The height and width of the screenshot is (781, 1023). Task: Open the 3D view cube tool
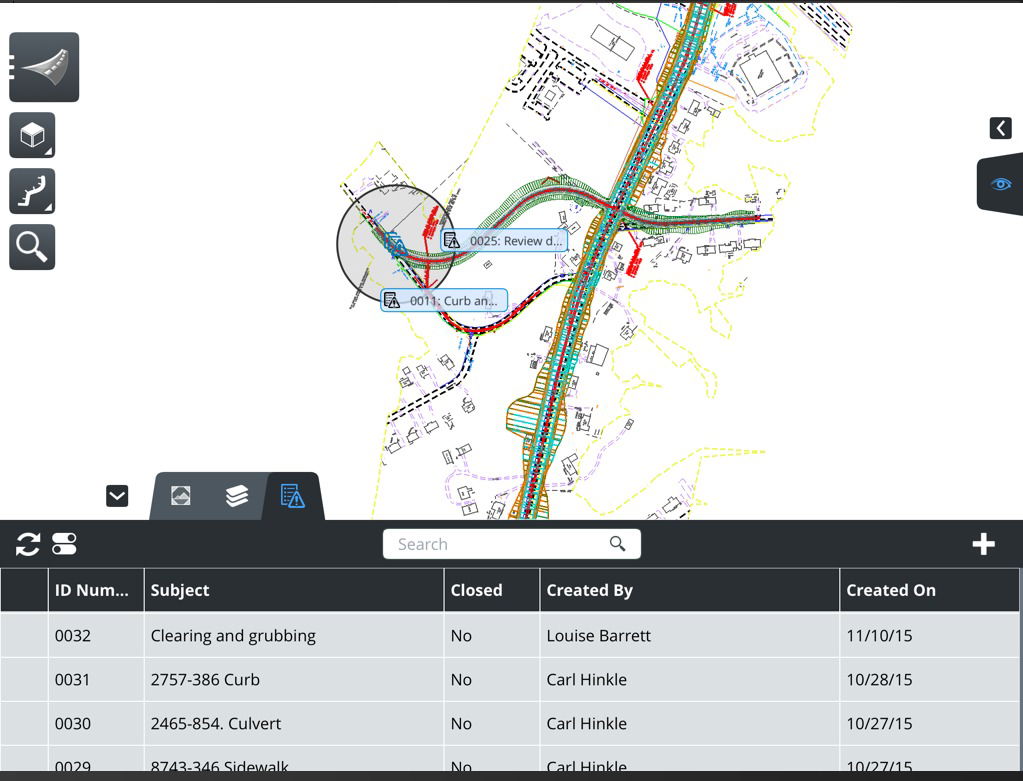click(x=32, y=135)
